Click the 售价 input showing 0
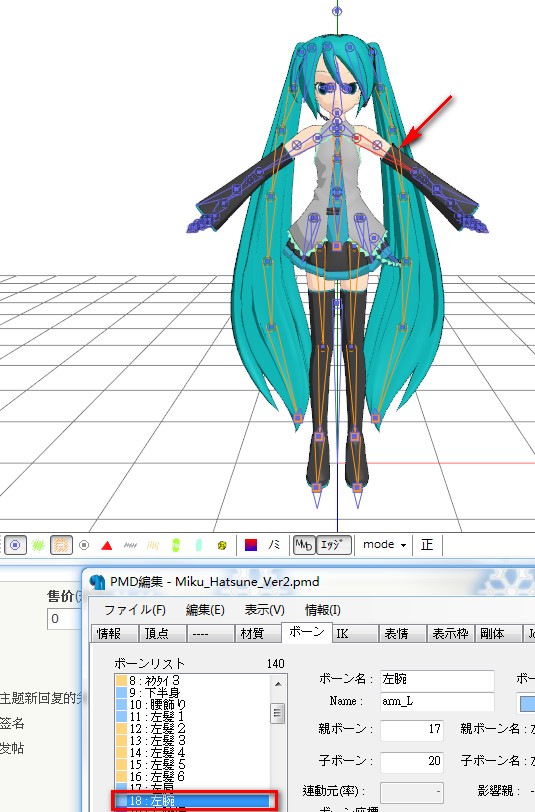The image size is (535, 812). 64,619
